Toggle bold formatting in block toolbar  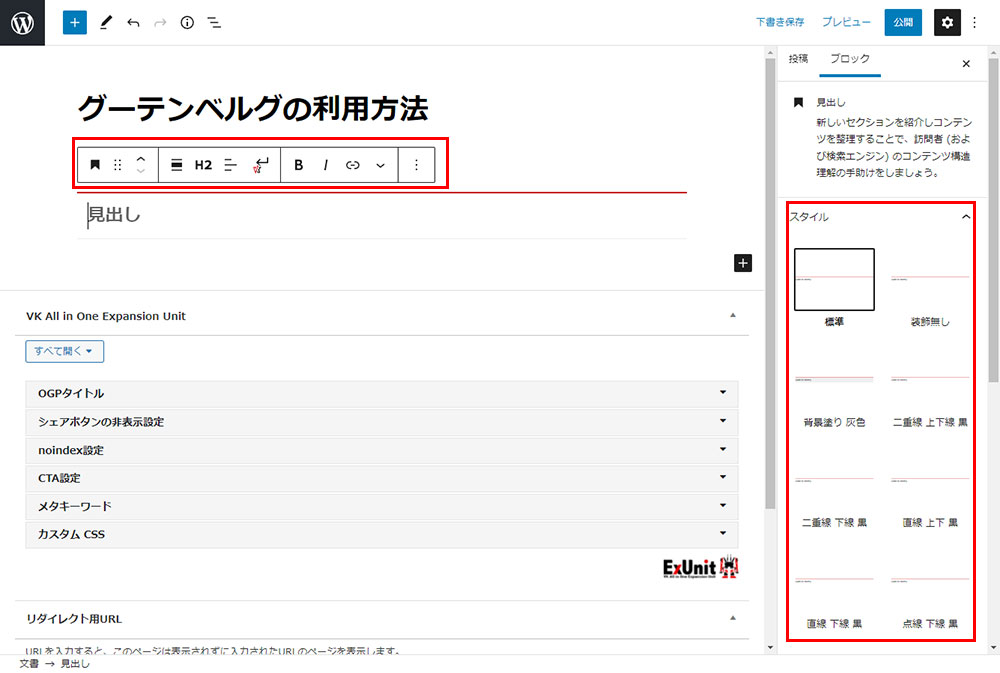[299, 165]
